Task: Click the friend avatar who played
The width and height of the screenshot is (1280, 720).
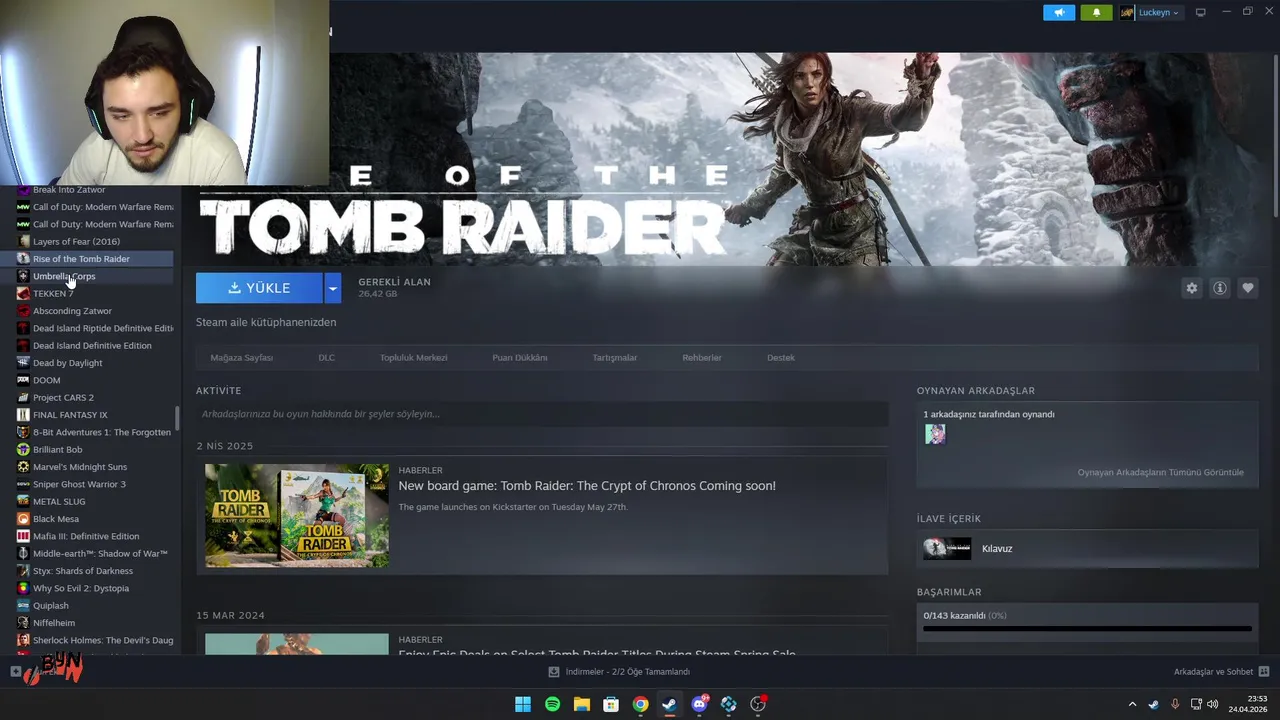Action: click(935, 434)
